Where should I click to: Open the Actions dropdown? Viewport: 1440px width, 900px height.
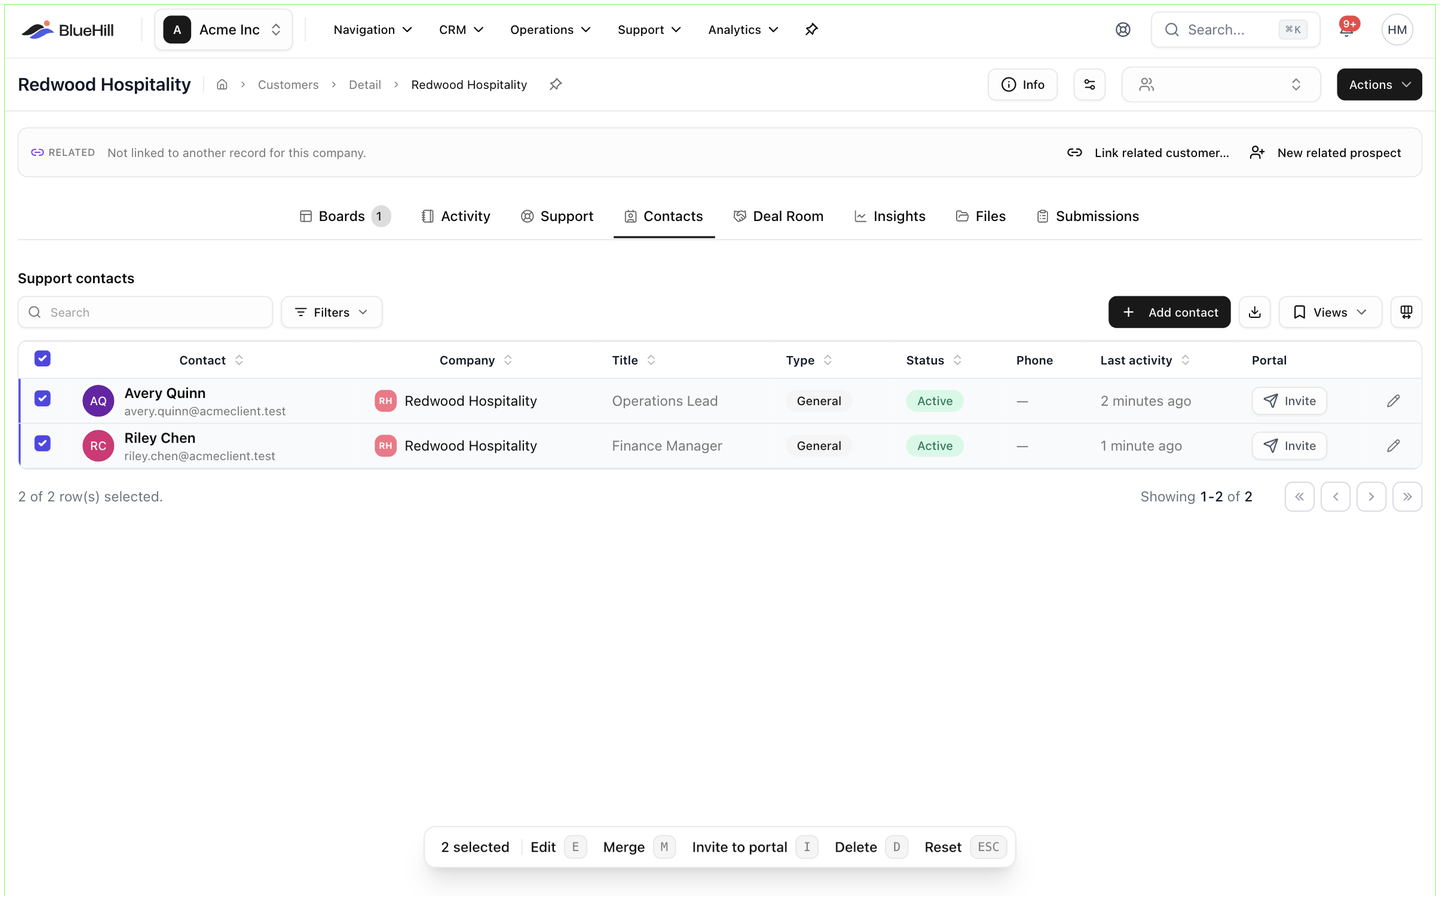[1379, 85]
